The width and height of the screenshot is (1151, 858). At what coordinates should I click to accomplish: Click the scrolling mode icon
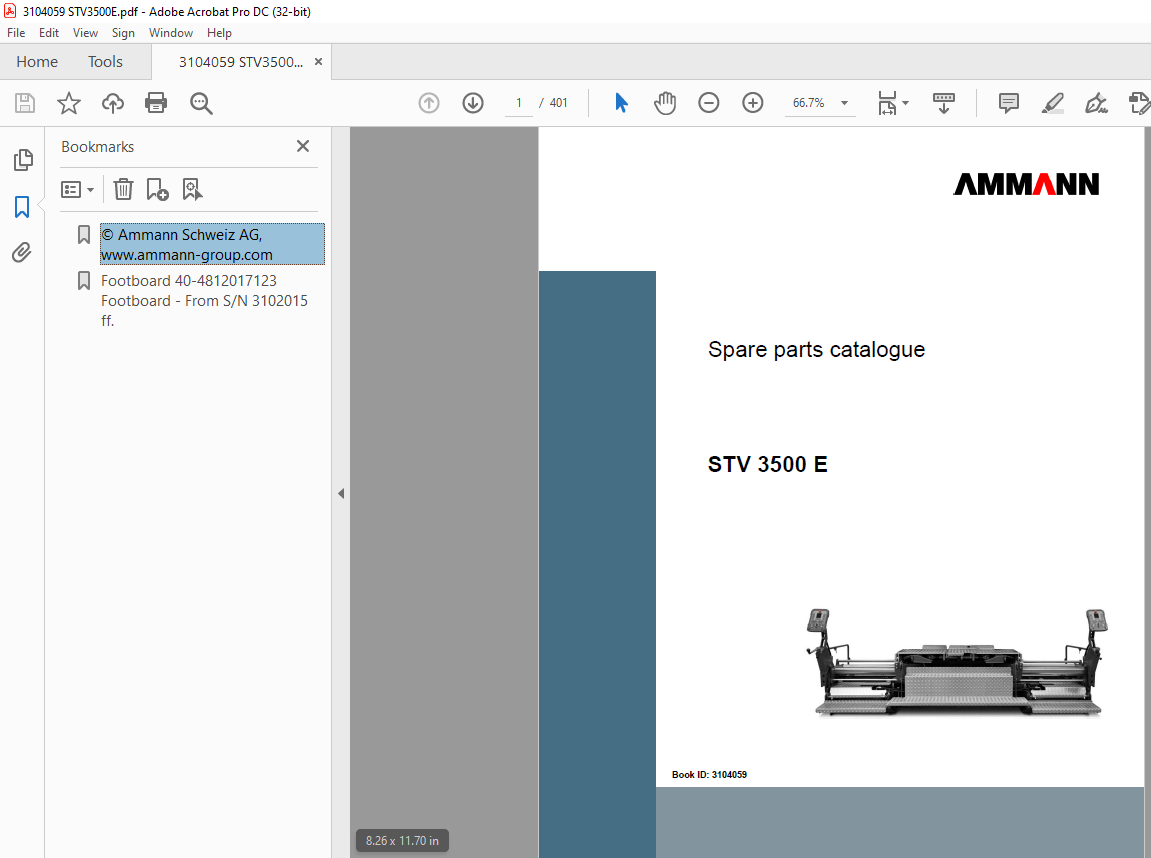pos(943,103)
